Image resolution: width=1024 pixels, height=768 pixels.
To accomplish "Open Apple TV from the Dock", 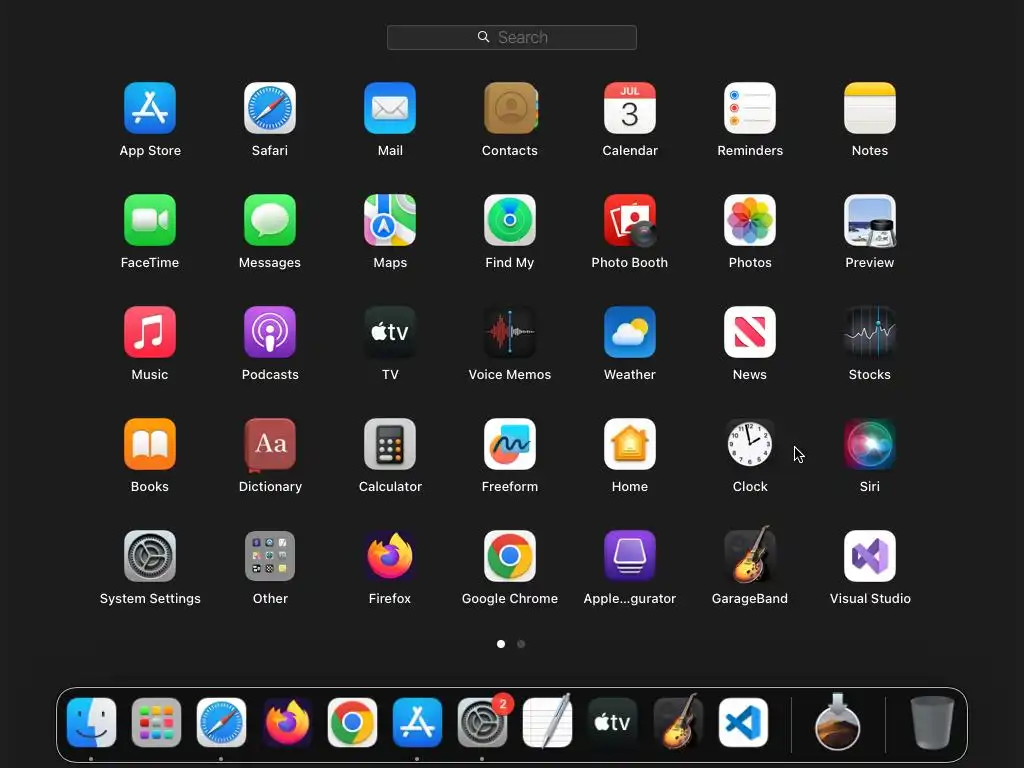I will [613, 722].
